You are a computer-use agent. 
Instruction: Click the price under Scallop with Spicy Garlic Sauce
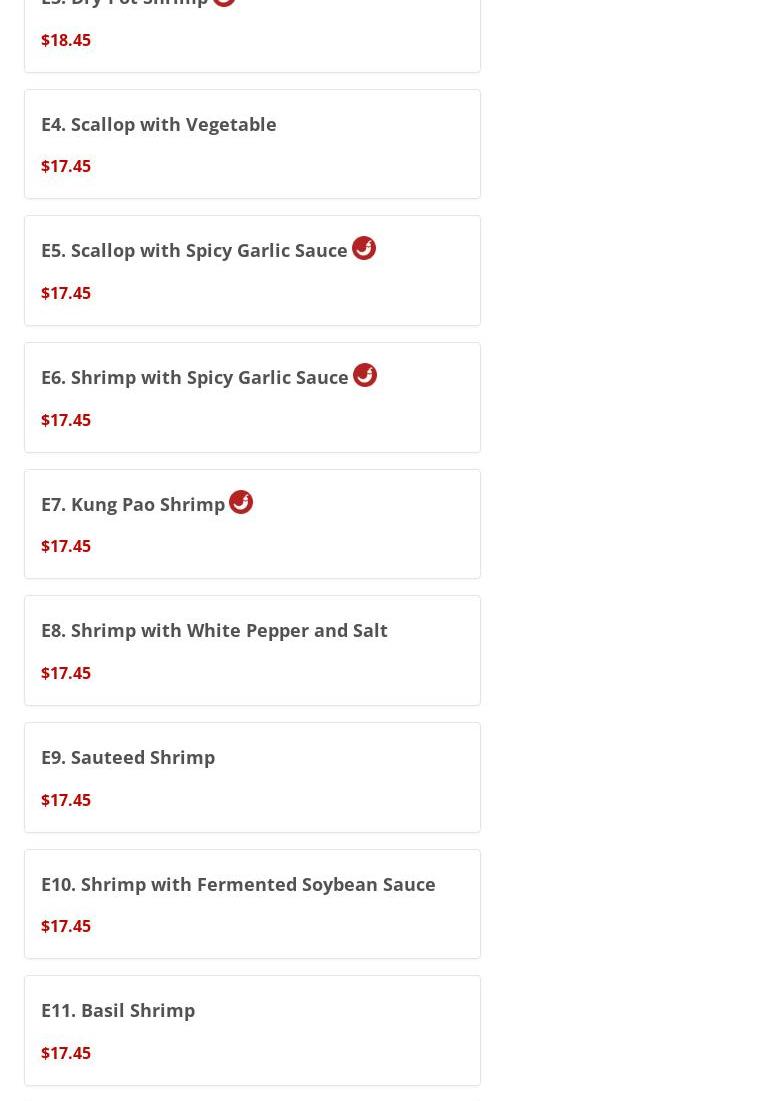coord(66,293)
